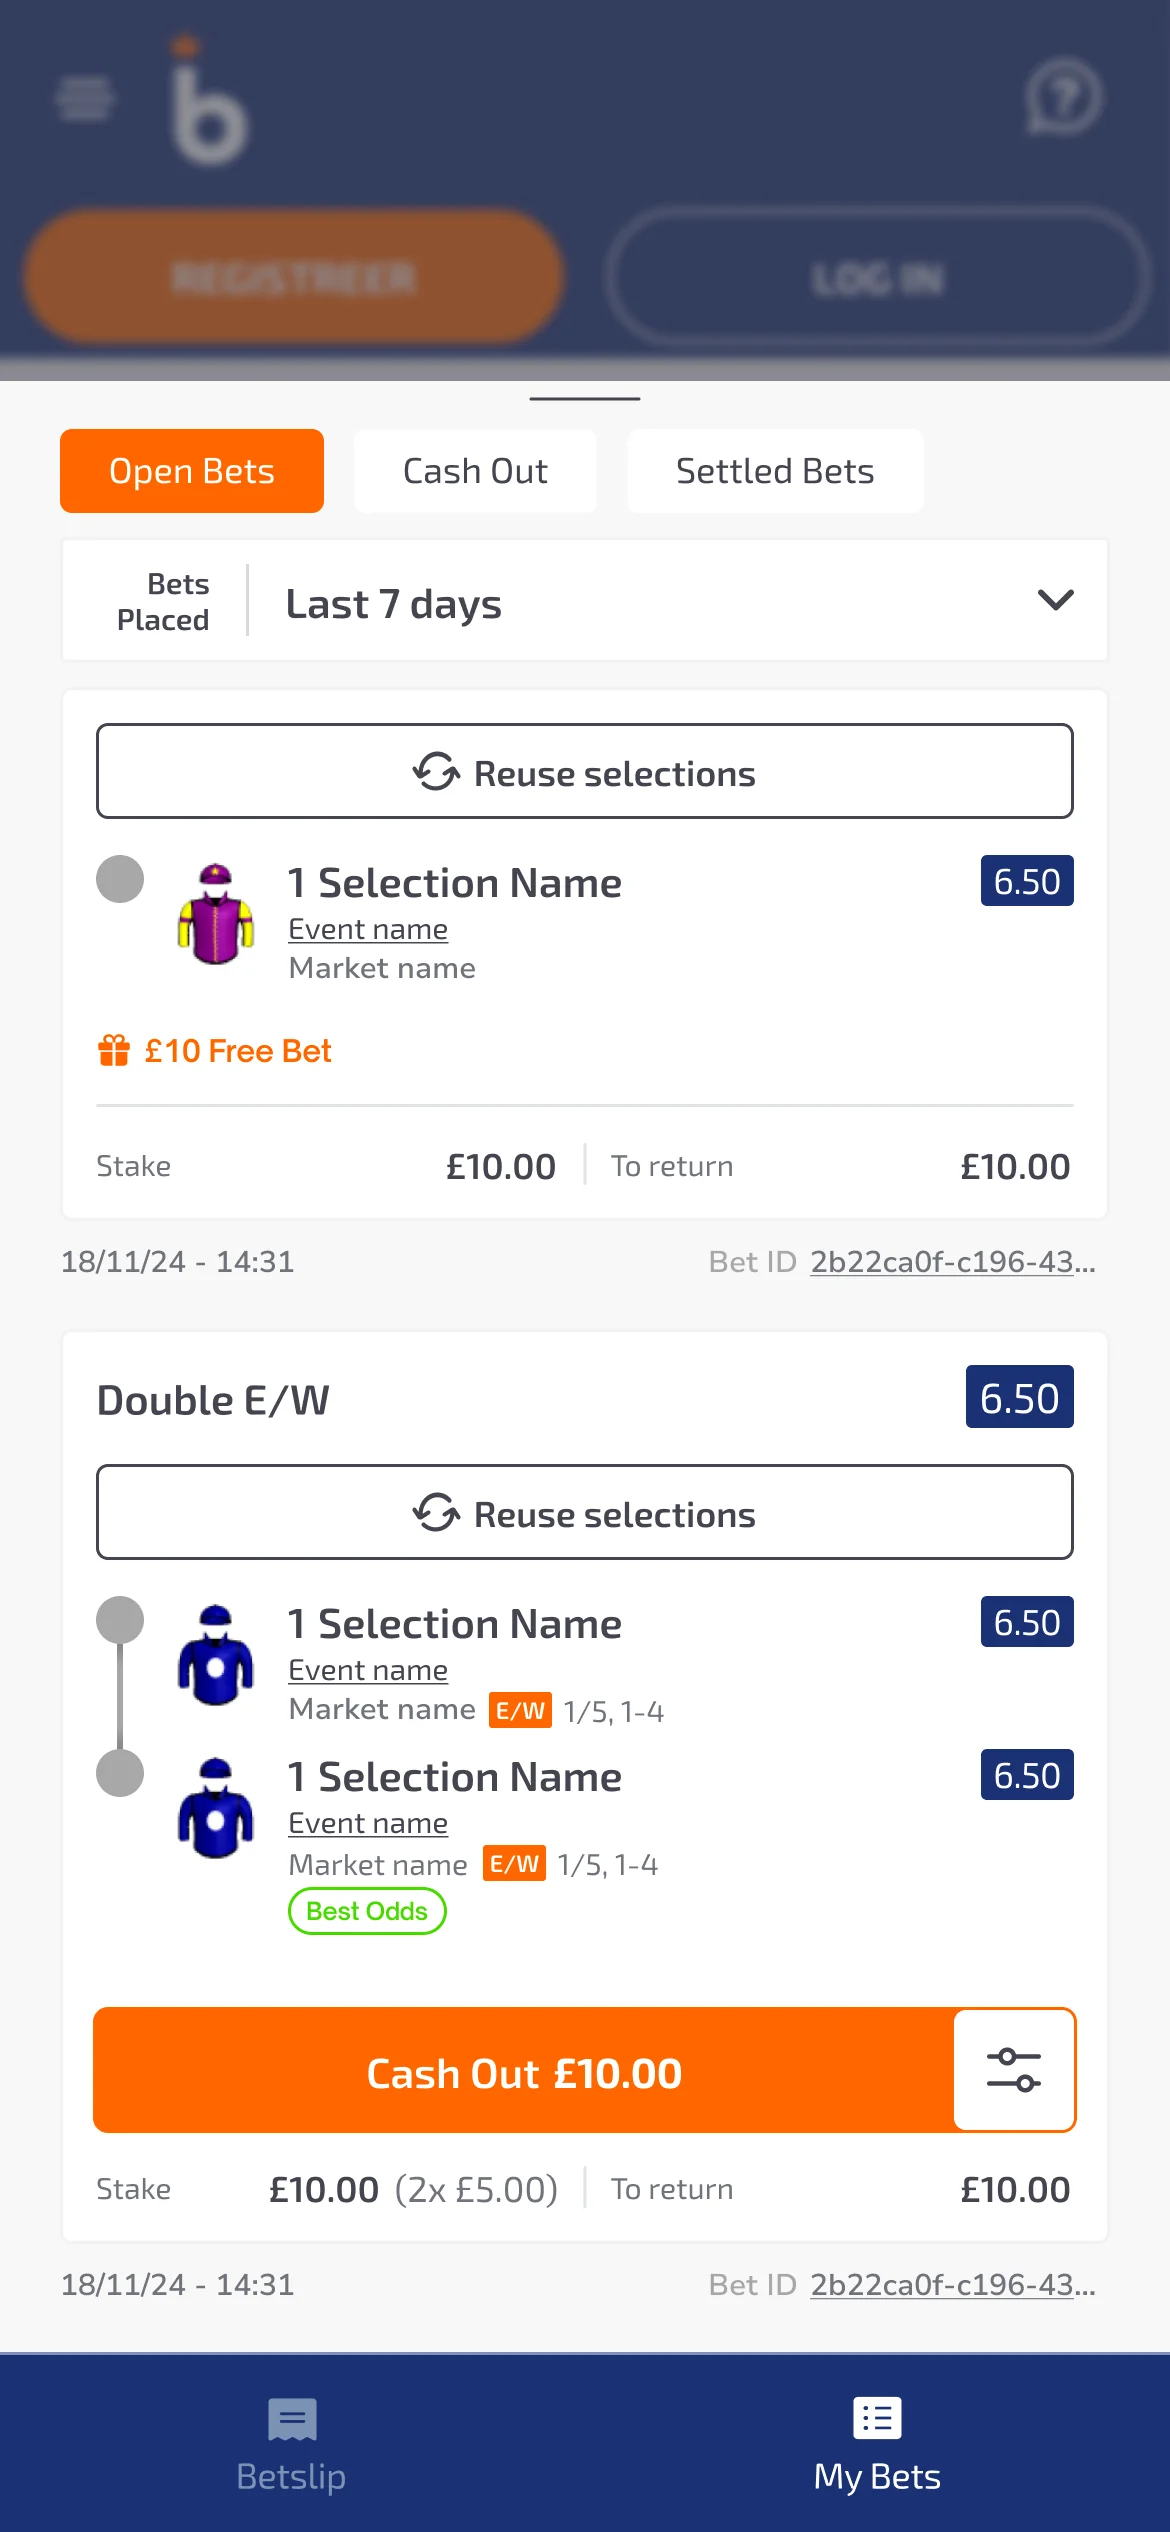
Task: Expand the Last 7 days filter
Action: point(1053,601)
